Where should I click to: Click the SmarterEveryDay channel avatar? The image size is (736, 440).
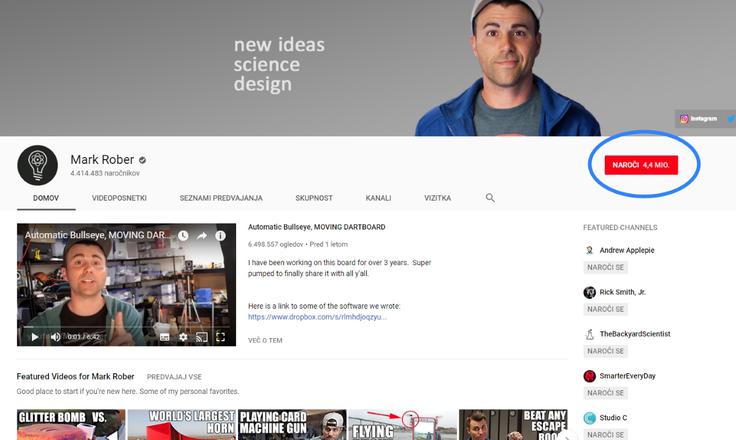590,376
